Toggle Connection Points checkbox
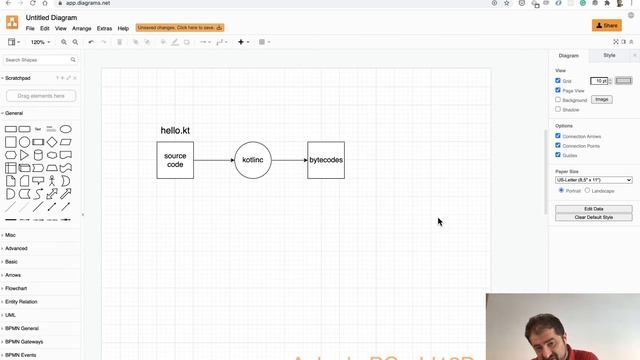640x360 pixels. click(558, 145)
